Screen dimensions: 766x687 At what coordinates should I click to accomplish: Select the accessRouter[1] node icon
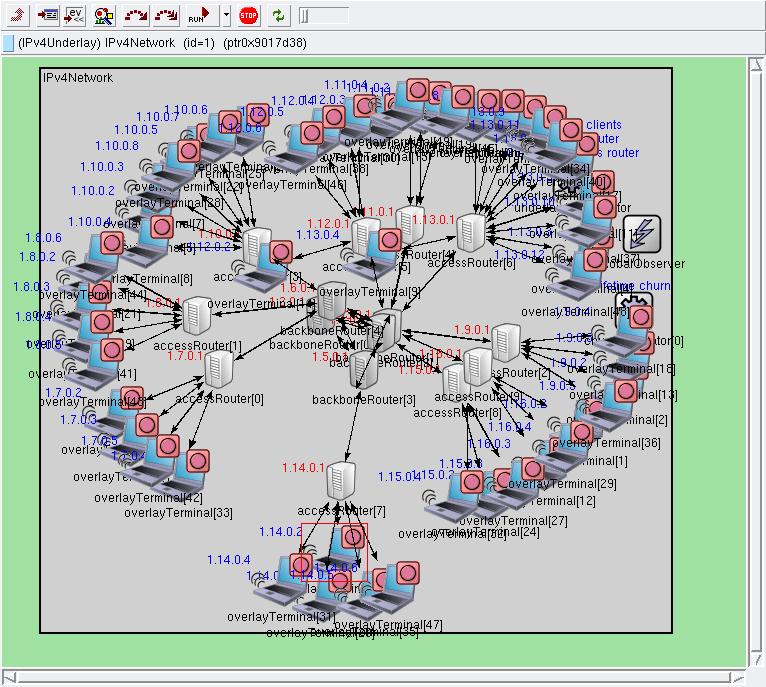coord(196,317)
